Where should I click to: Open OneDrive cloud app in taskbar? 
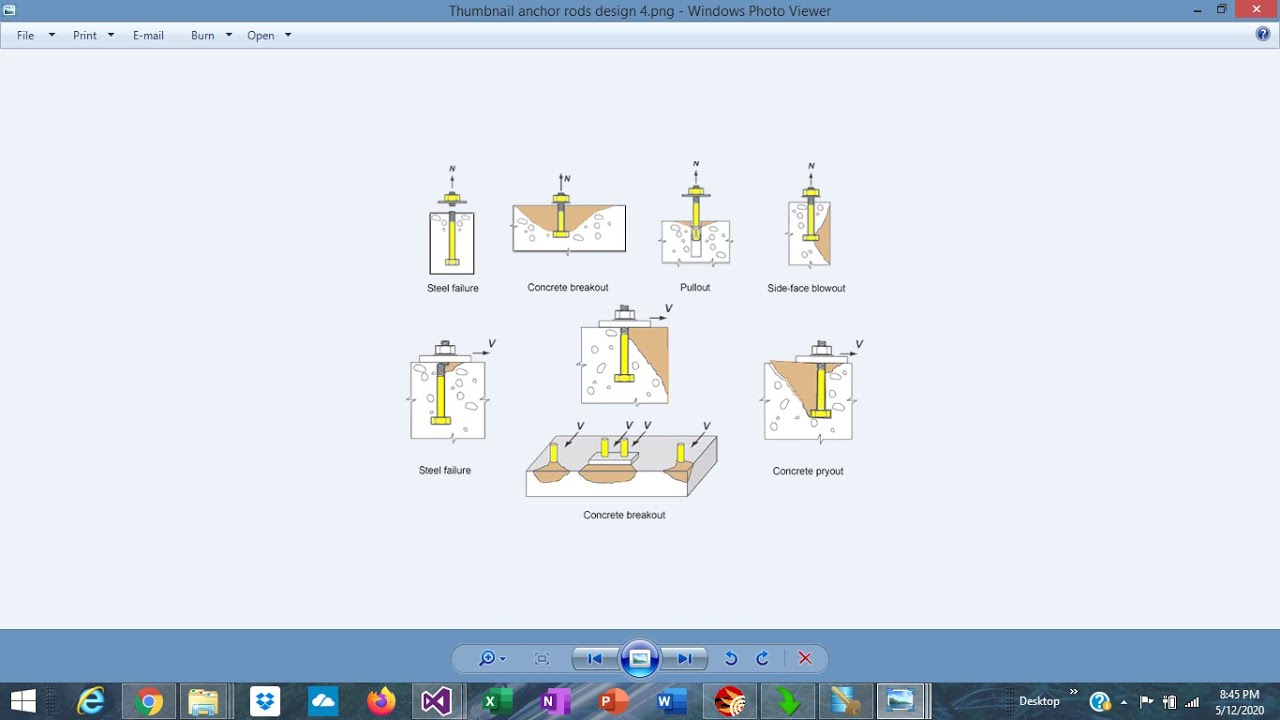point(323,701)
